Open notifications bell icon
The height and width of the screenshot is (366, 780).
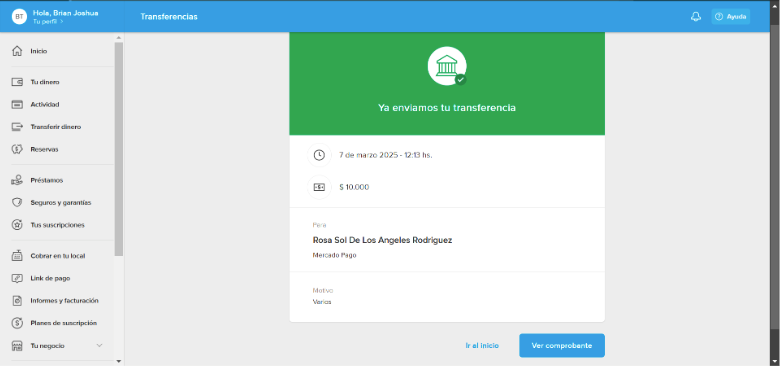696,16
